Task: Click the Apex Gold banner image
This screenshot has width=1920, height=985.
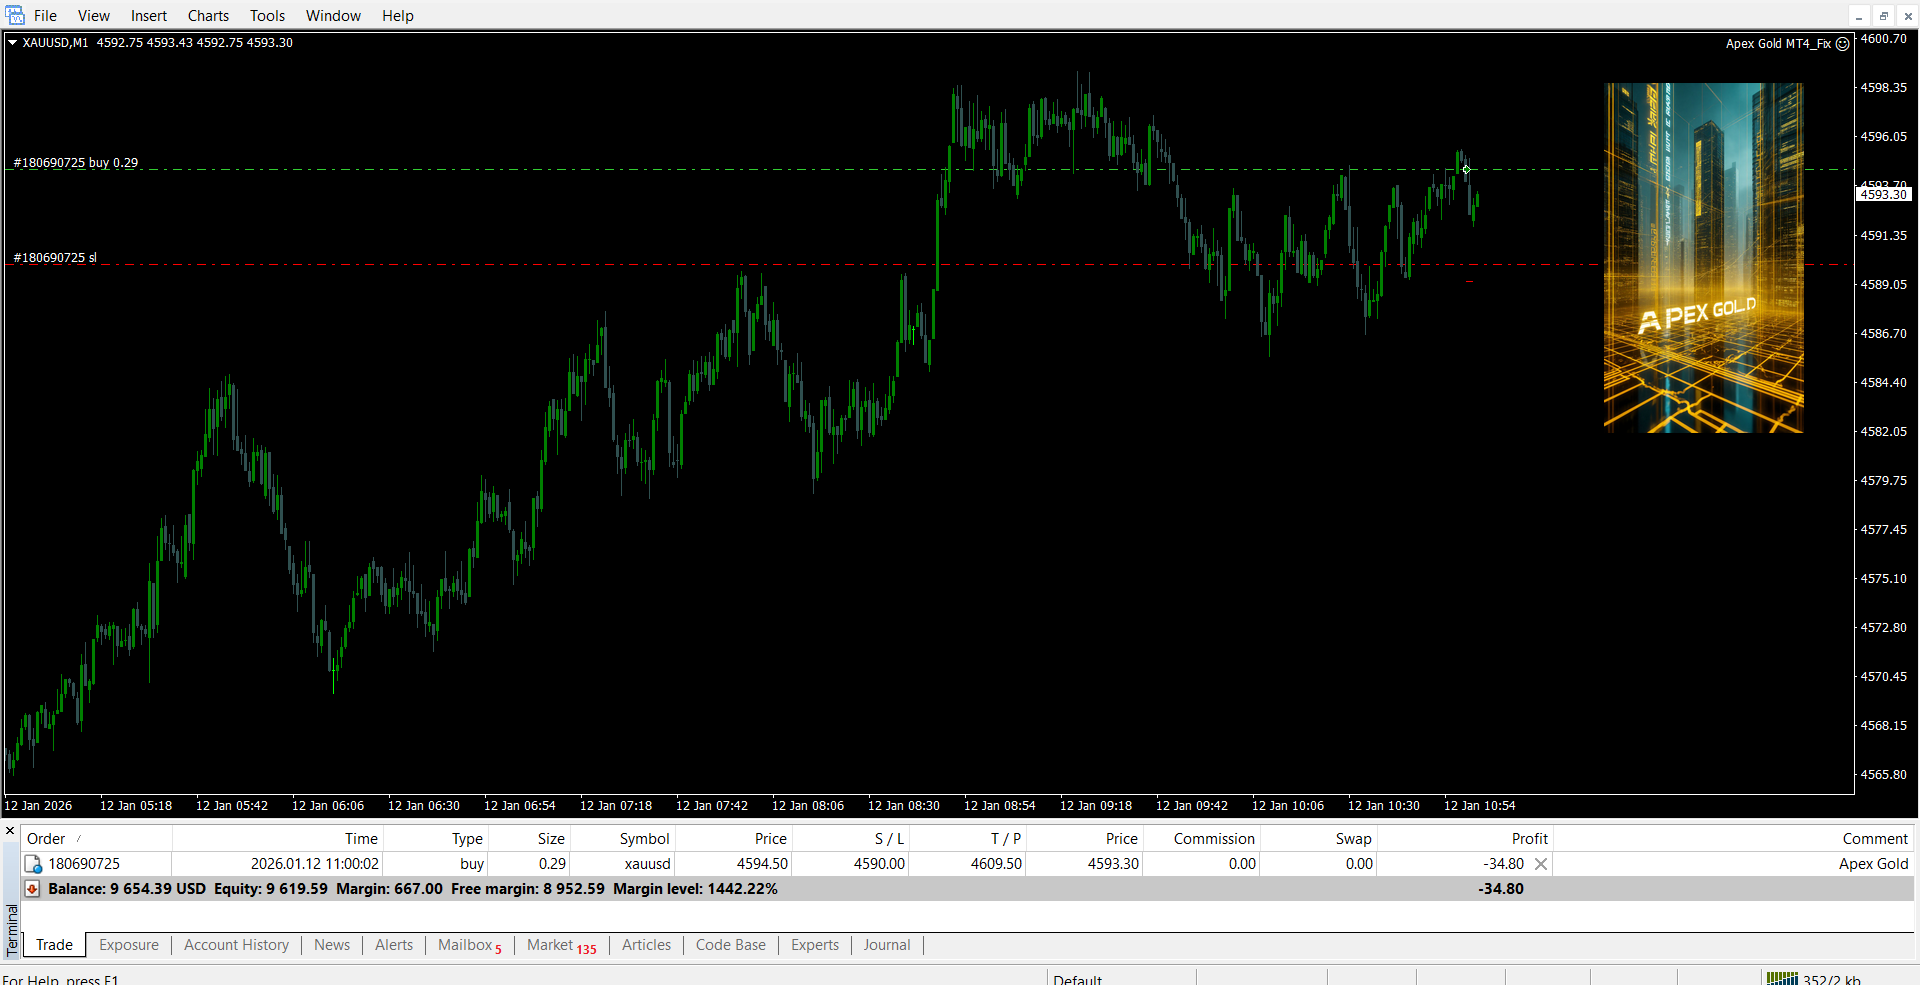Action: pos(1703,258)
